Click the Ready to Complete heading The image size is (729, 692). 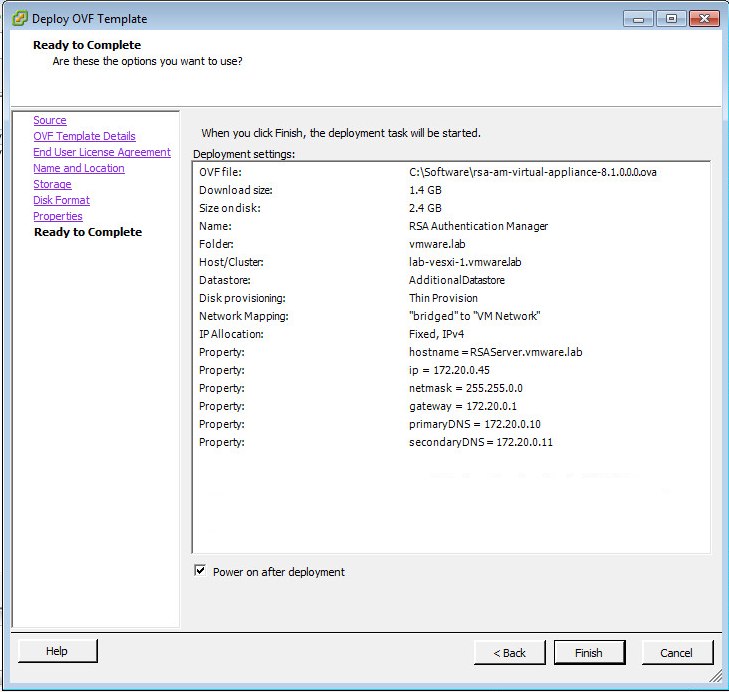(87, 45)
